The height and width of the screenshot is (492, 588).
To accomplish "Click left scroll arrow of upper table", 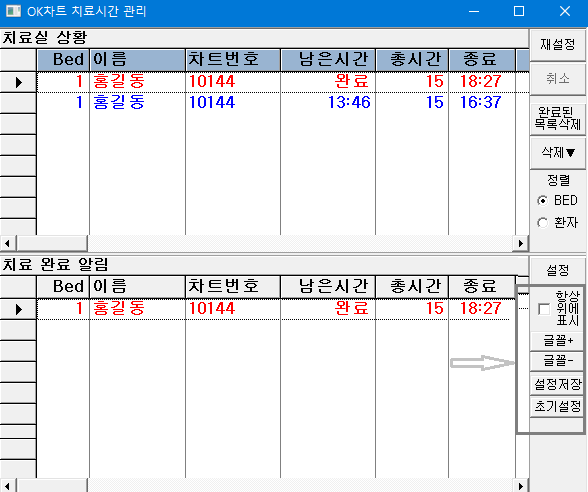I will coord(8,243).
